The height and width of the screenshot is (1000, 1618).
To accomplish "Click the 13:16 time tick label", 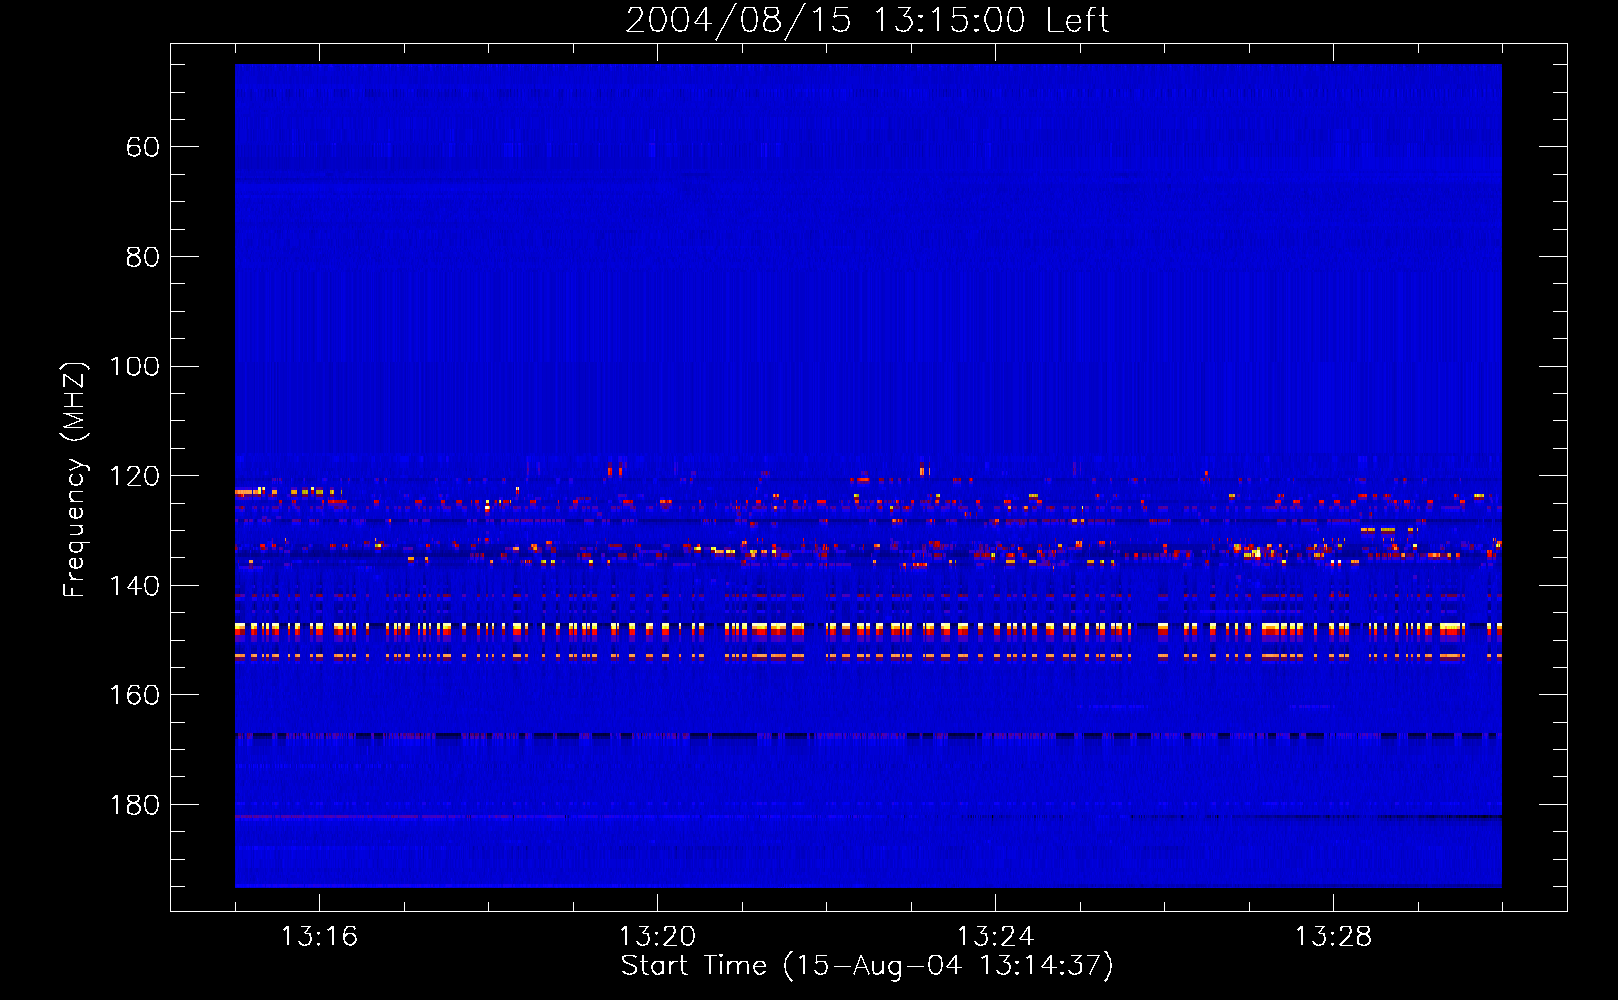I will pyautogui.click(x=319, y=937).
